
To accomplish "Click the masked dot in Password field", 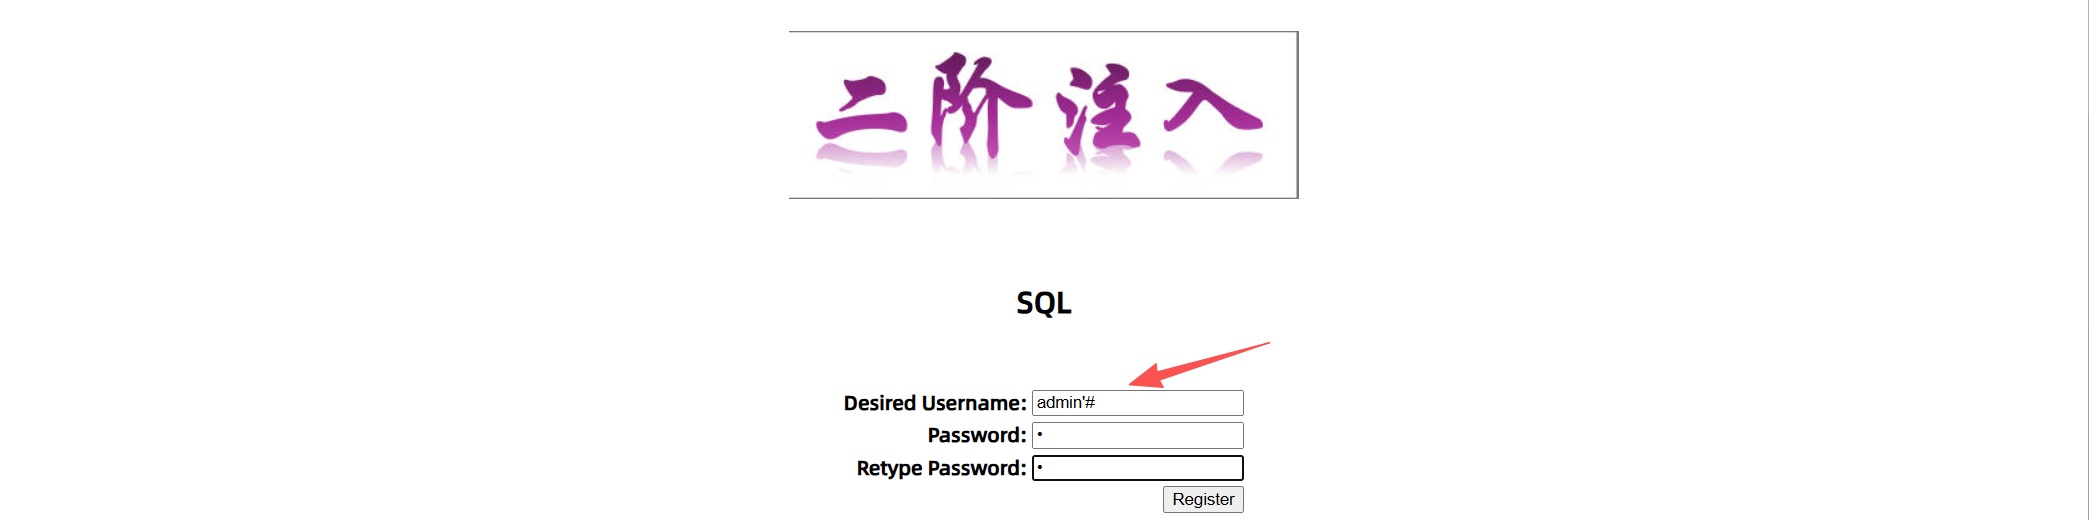I will point(1040,434).
